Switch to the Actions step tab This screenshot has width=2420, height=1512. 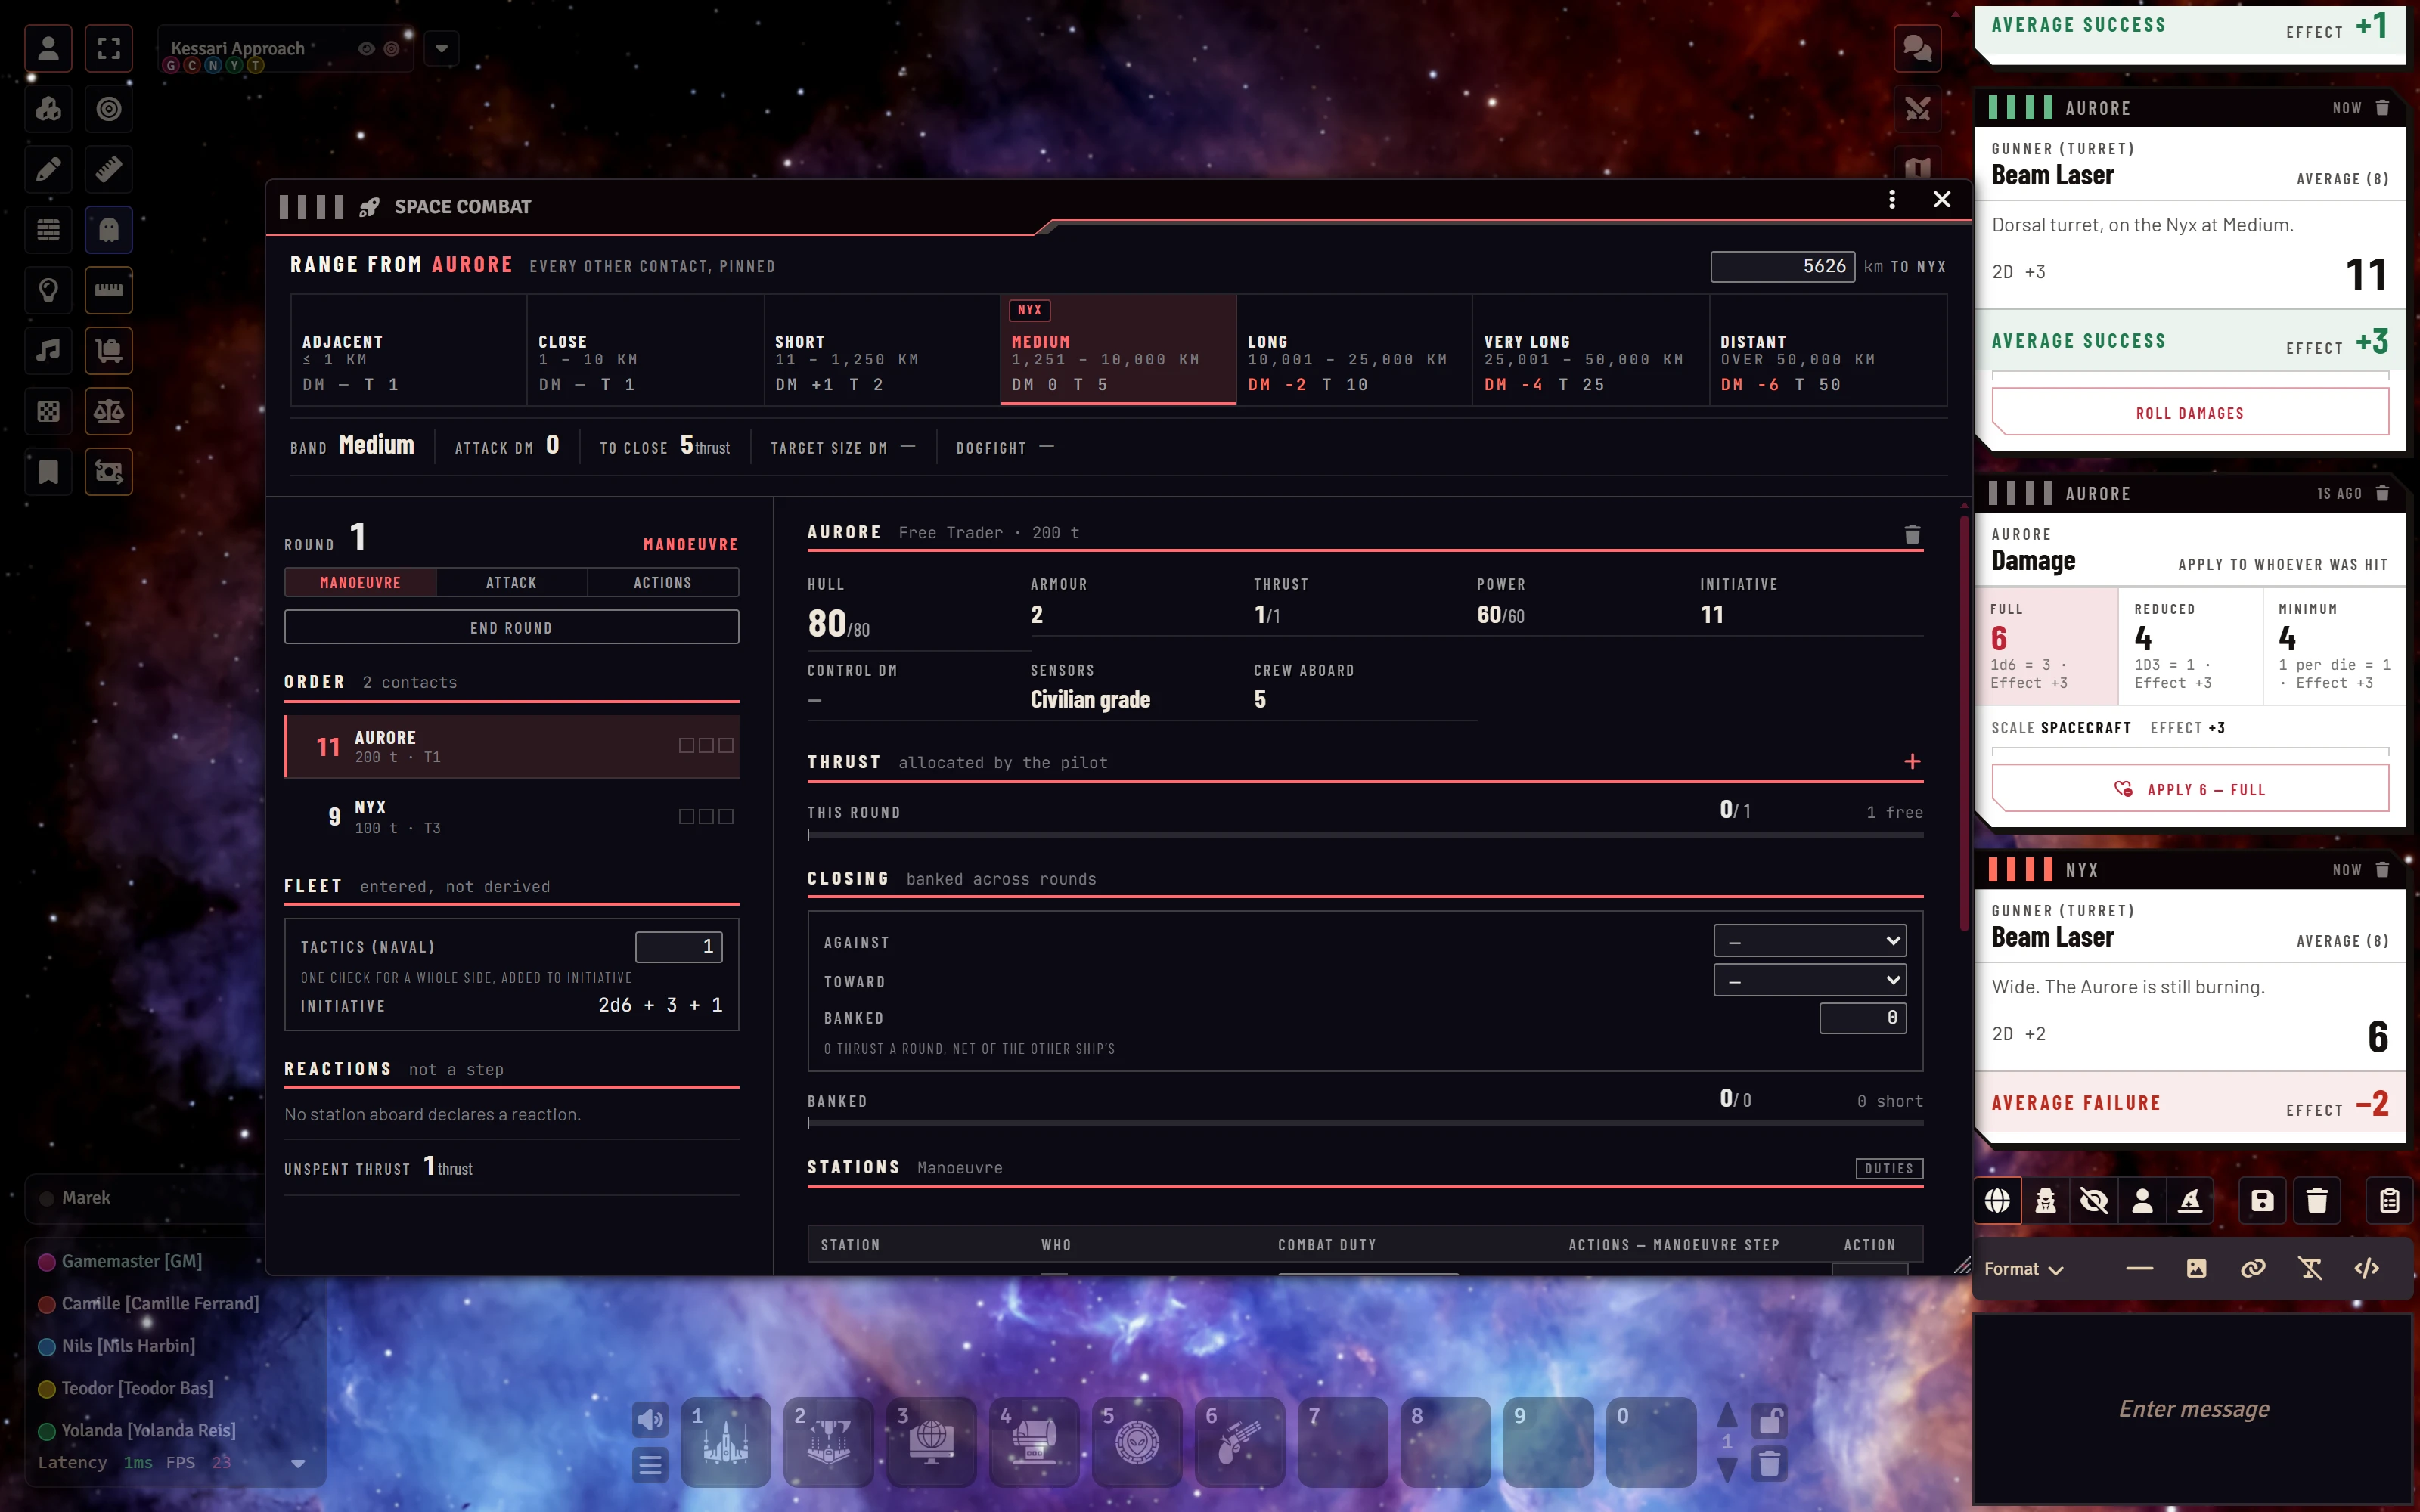662,582
